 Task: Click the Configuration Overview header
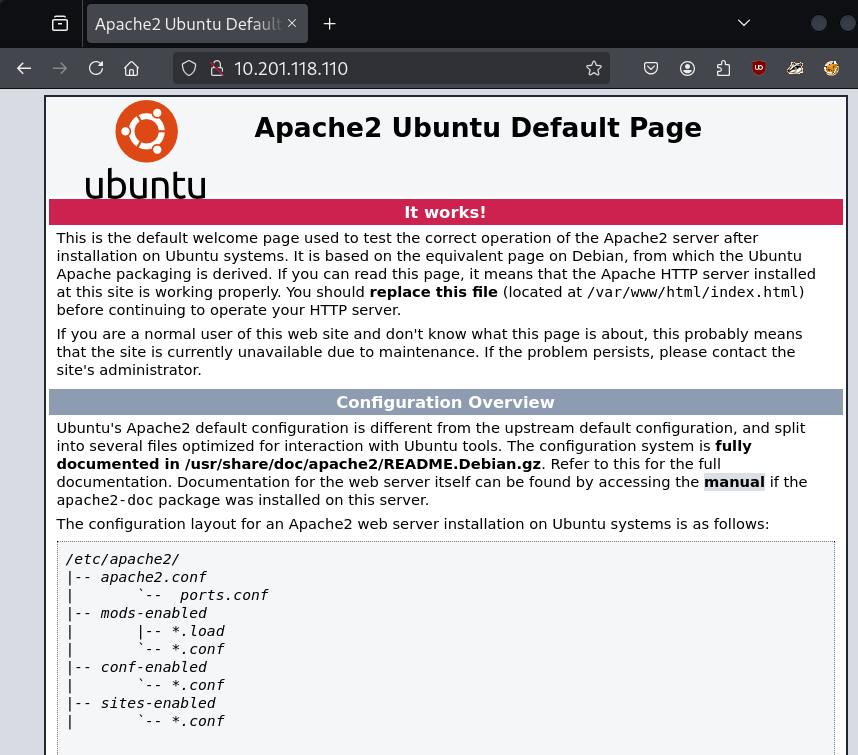click(445, 402)
